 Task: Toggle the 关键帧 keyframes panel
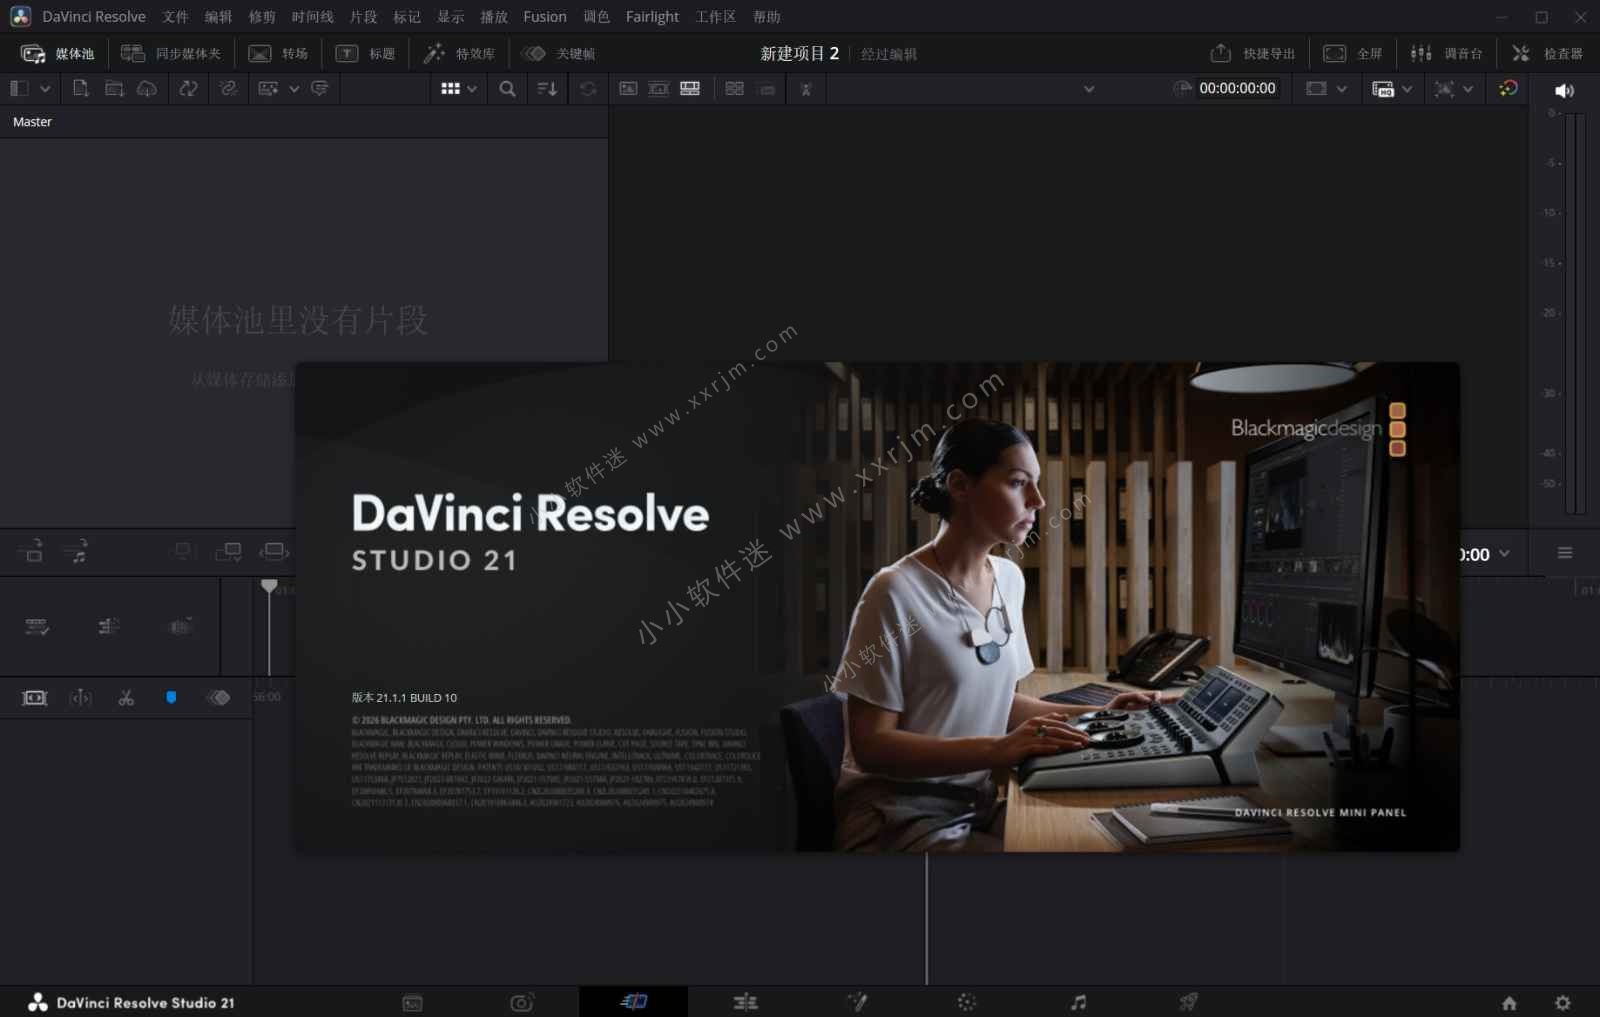559,54
